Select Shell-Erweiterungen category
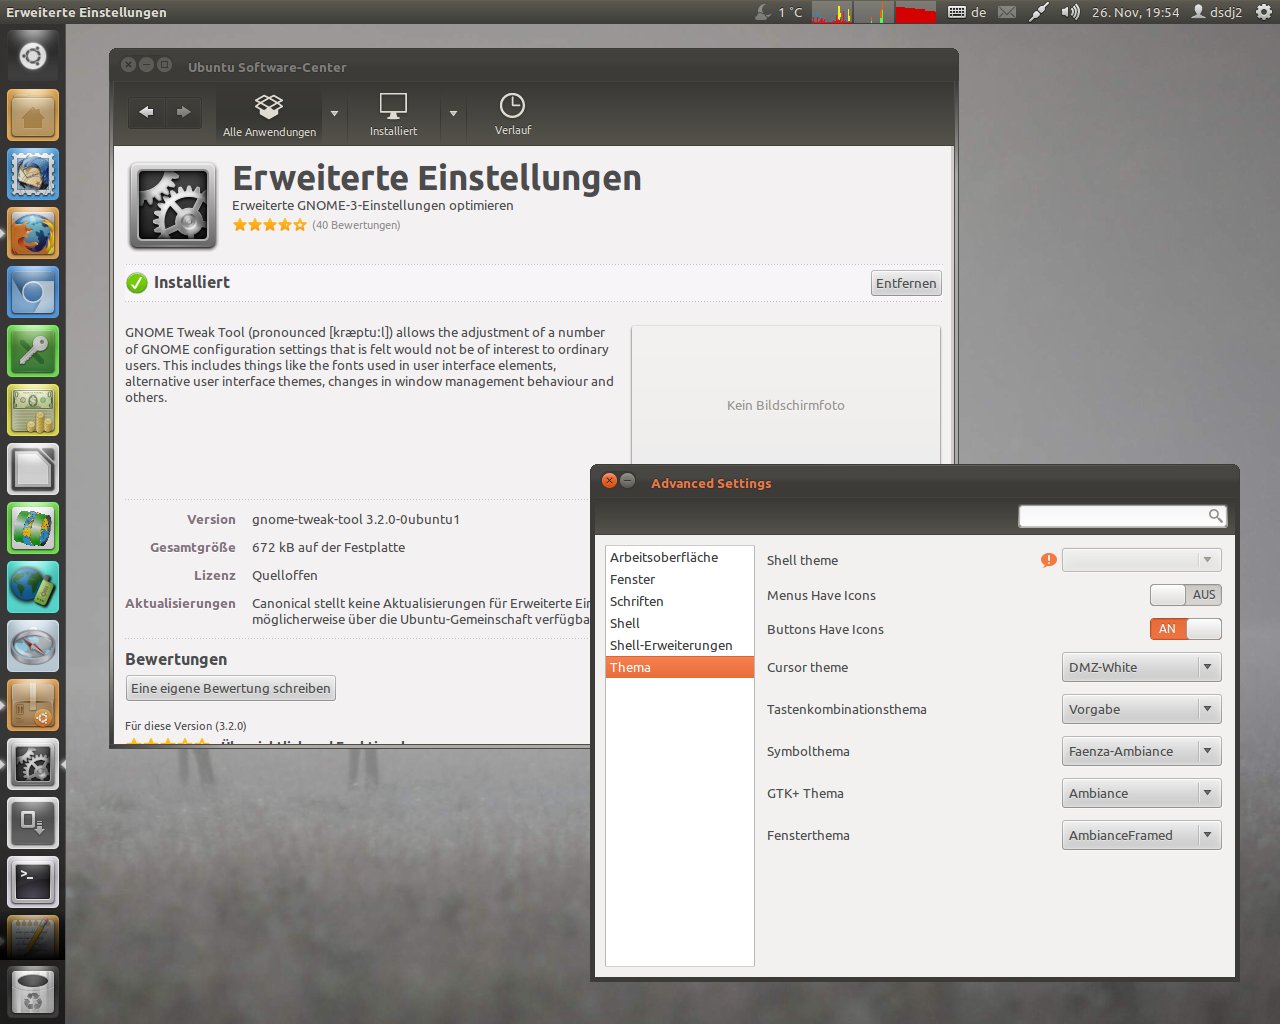This screenshot has width=1280, height=1024. click(680, 645)
